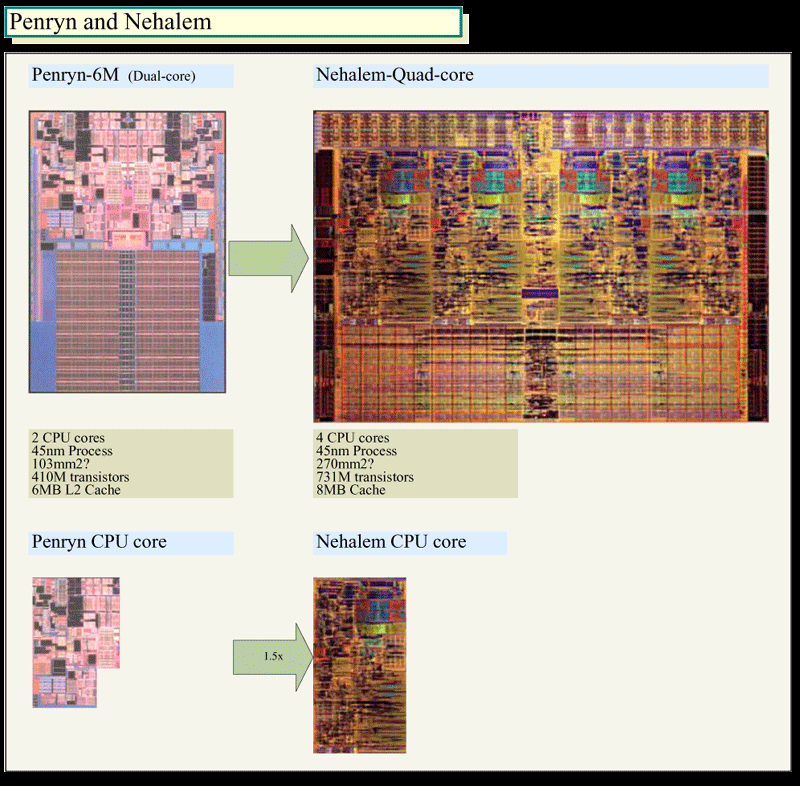Open the Nehalem quad-core die photo
This screenshot has height=786, width=800.
pyautogui.click(x=541, y=266)
